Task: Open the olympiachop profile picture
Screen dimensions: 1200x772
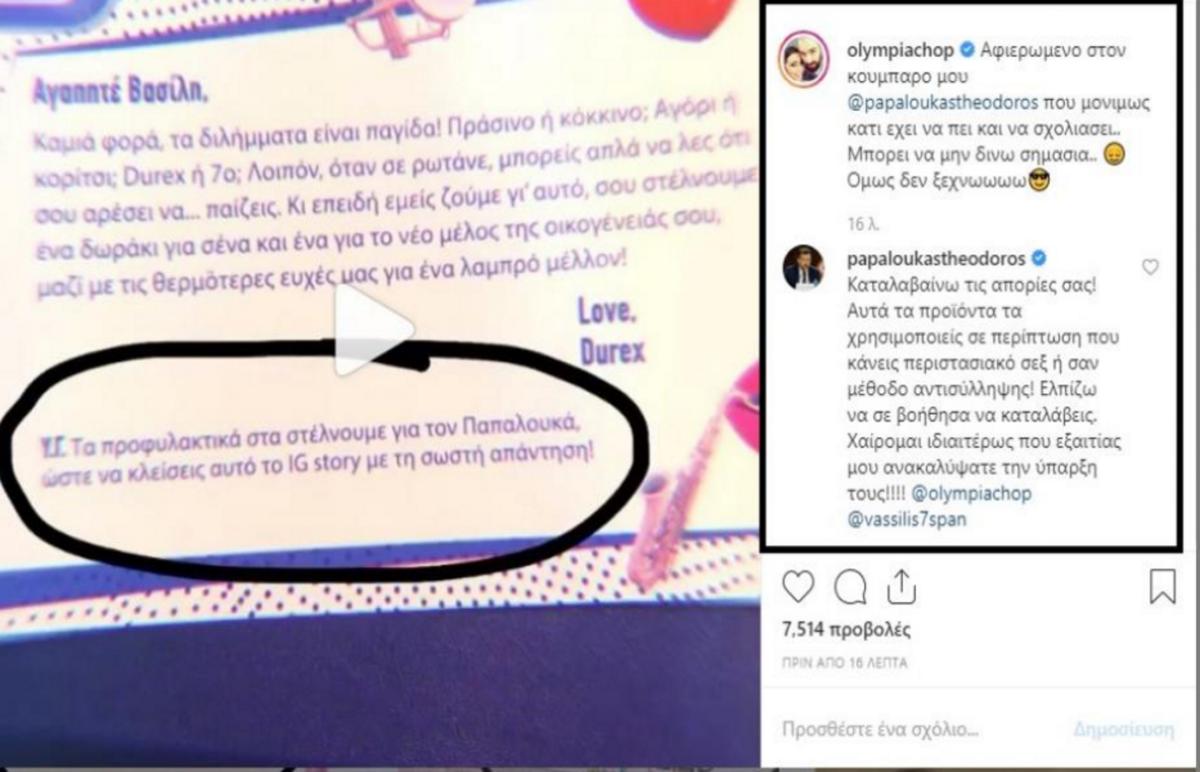Action: 803,58
